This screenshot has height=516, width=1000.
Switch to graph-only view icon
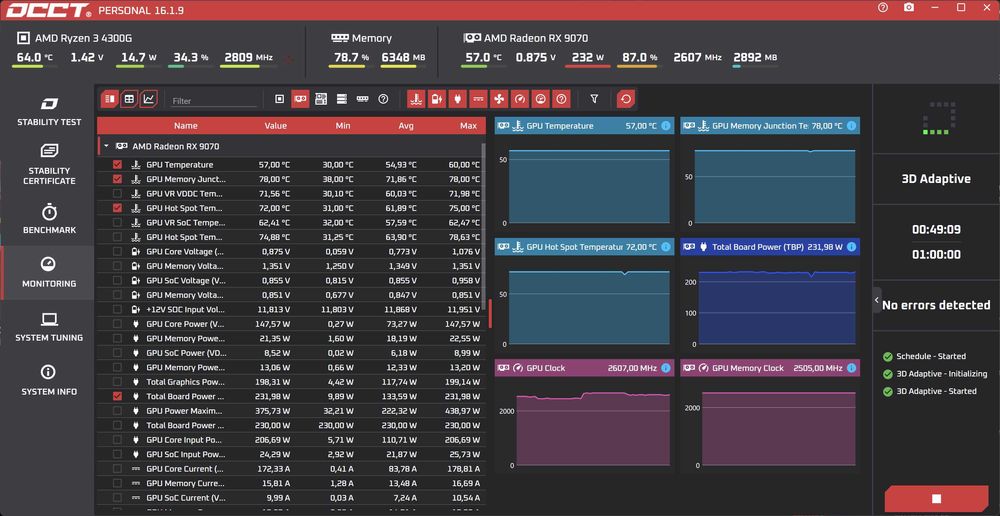point(149,100)
